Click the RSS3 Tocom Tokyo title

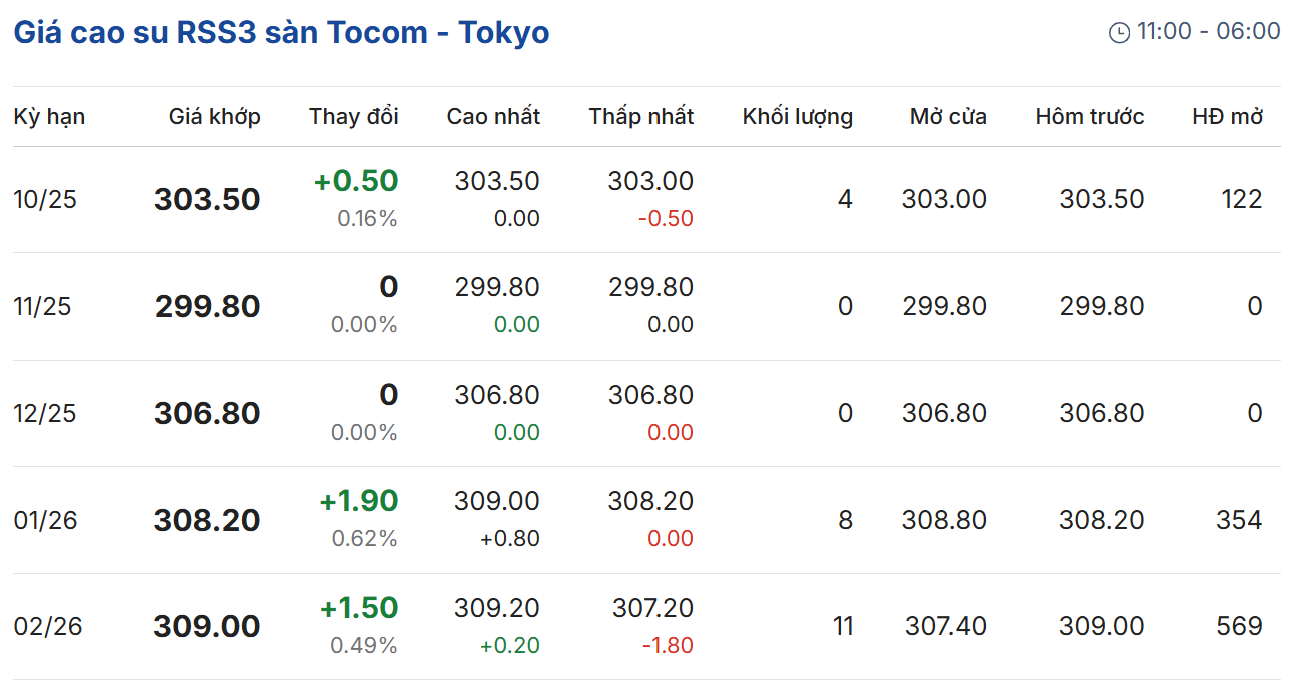[x=281, y=32]
